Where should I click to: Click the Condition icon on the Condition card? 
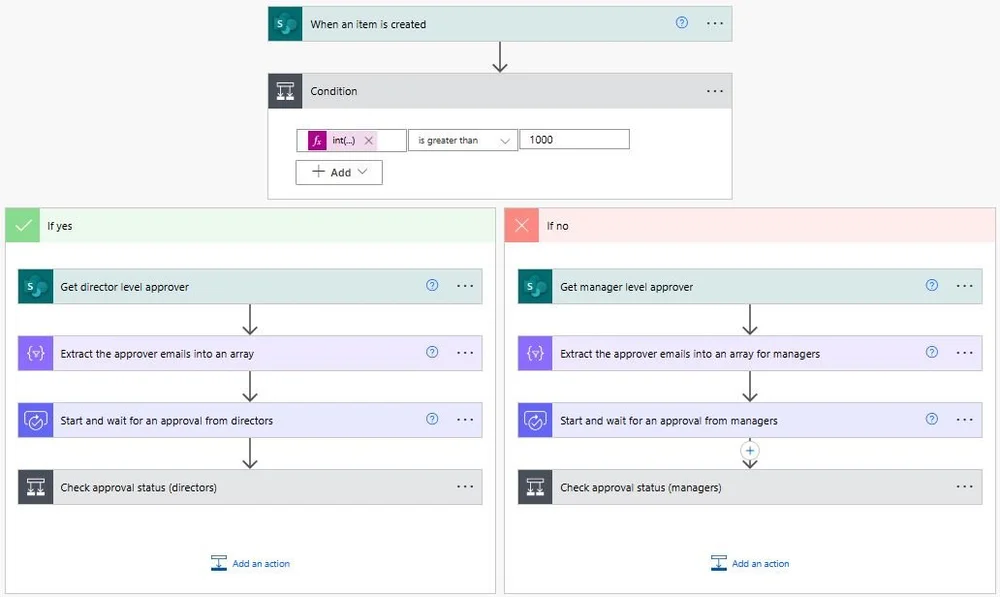click(x=285, y=90)
